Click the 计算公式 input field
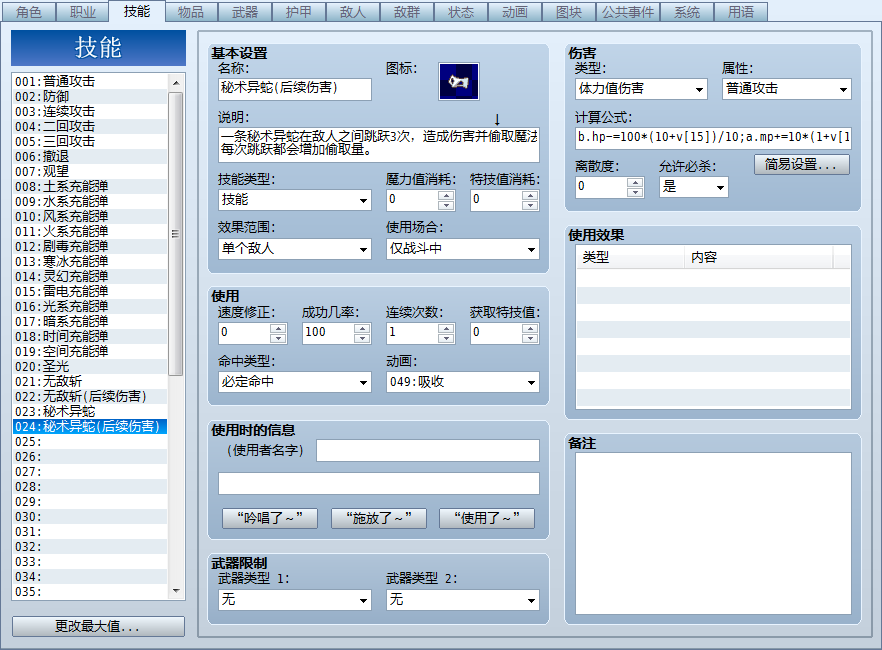The height and width of the screenshot is (650, 882). coord(713,138)
